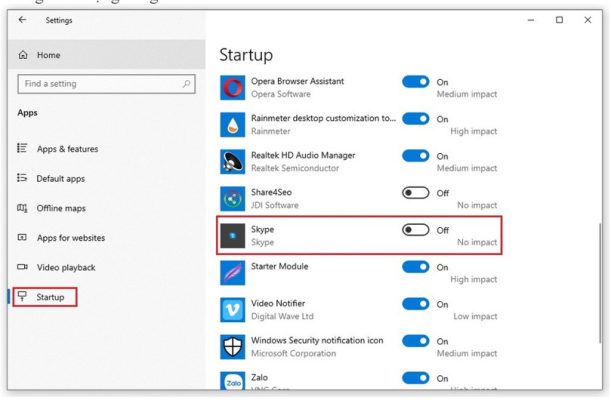Disable Rainmeter startup toggle
This screenshot has height=400, width=611.
pos(416,119)
